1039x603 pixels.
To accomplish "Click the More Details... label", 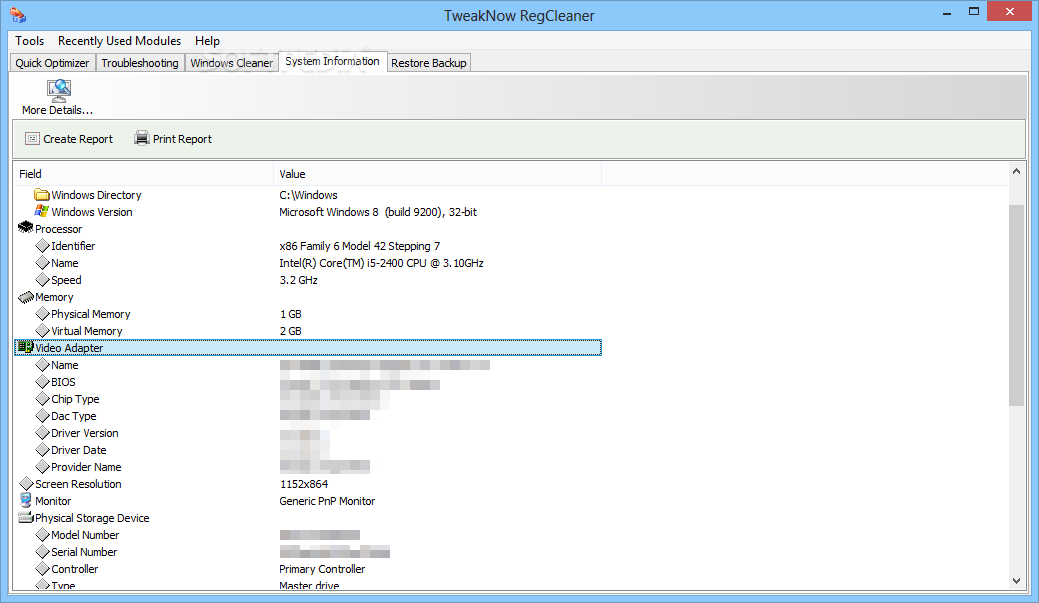I will [57, 110].
